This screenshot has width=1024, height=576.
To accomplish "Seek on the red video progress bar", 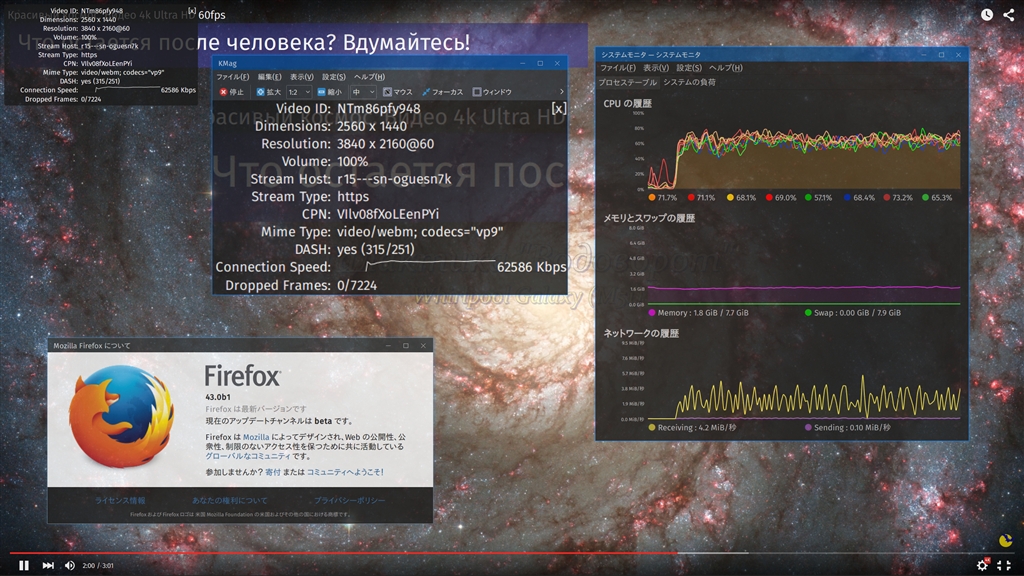I will point(342,553).
